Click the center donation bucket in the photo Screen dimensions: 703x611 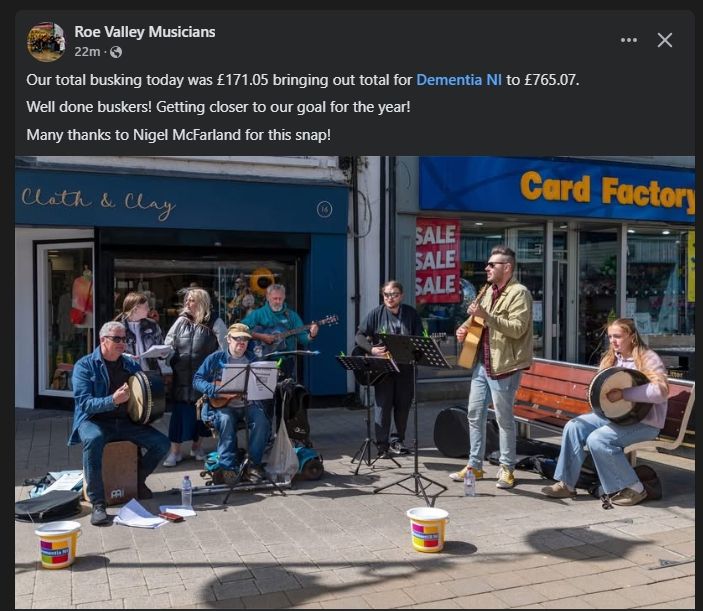click(427, 529)
